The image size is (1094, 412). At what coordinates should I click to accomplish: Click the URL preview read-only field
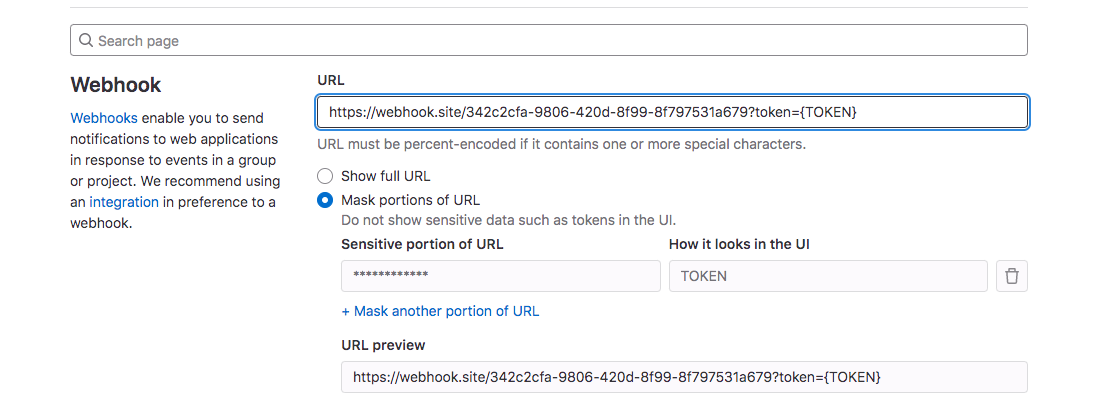coord(684,377)
